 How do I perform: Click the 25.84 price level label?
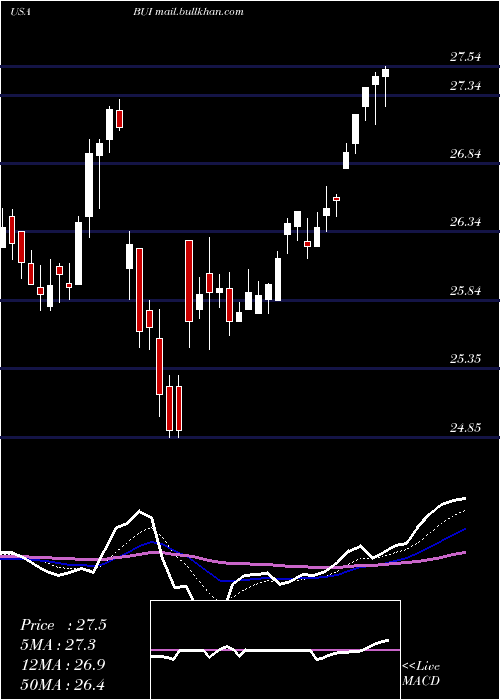(465, 291)
